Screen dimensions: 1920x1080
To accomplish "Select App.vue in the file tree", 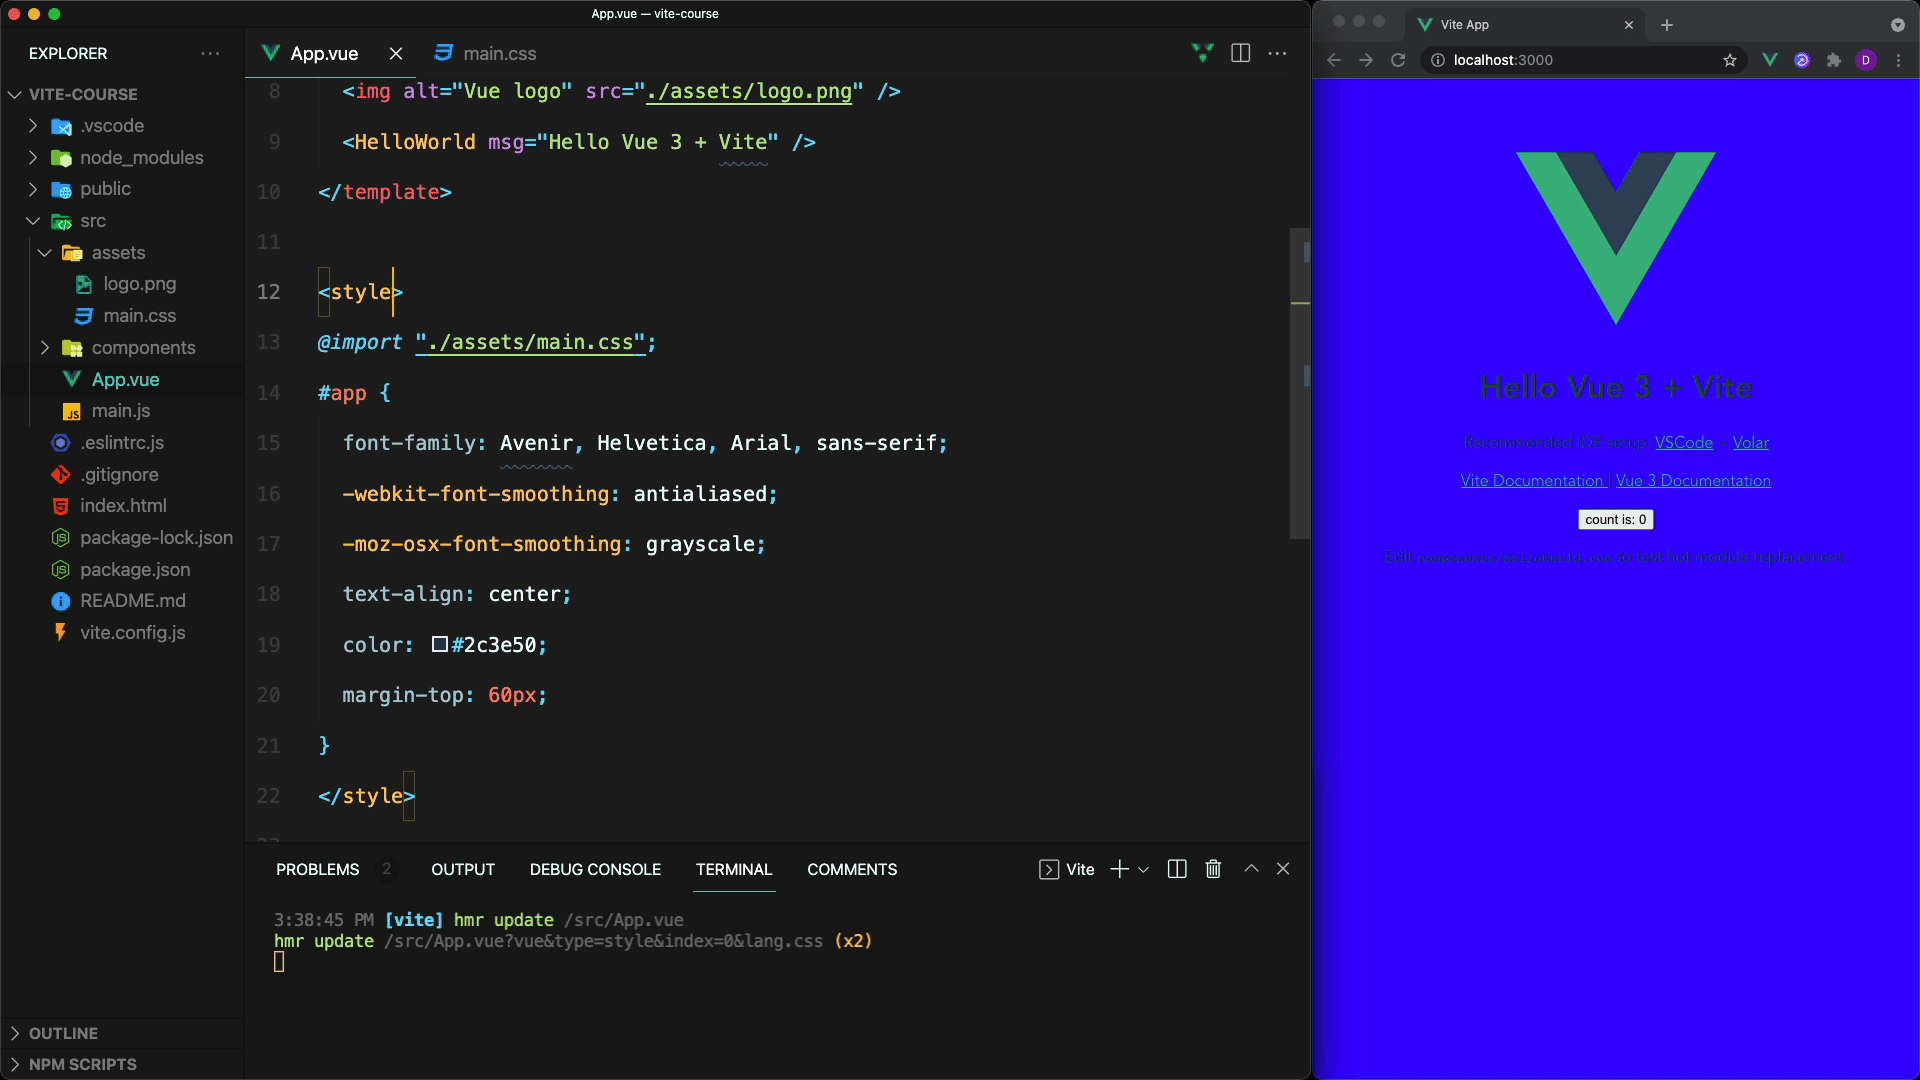I will (x=125, y=379).
